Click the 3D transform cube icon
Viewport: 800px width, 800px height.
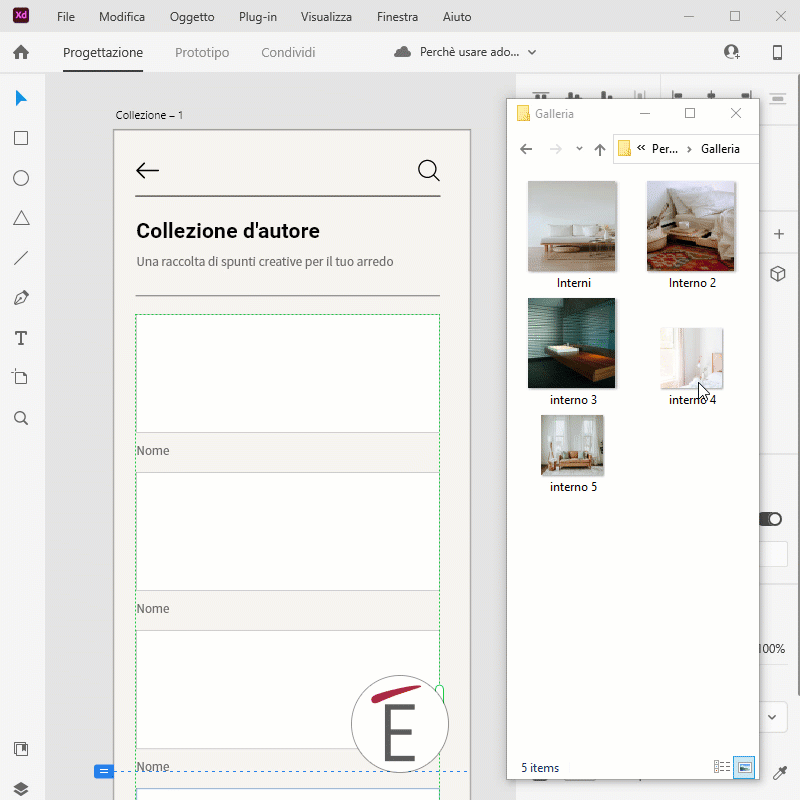click(778, 274)
